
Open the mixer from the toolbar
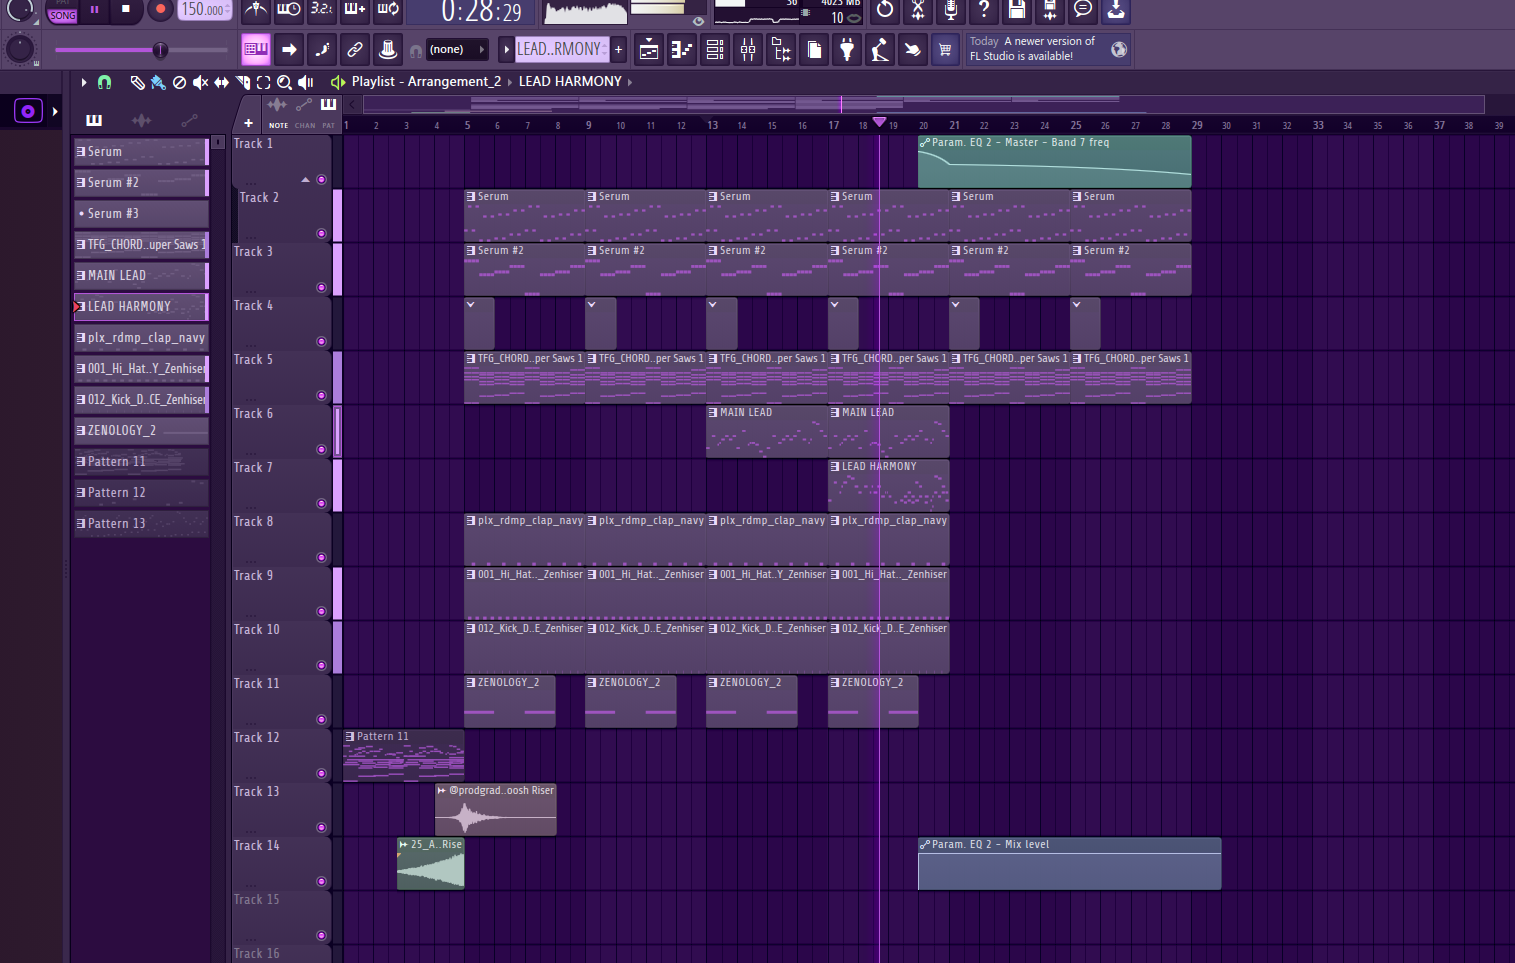[748, 49]
